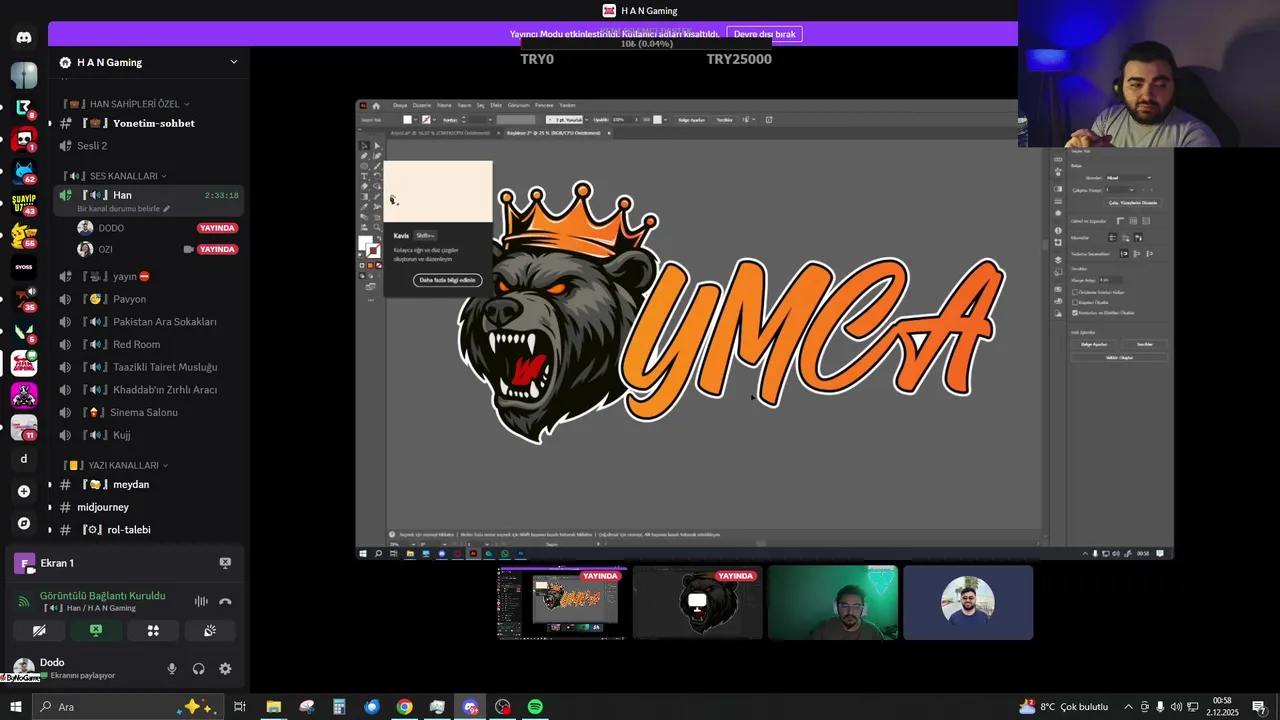1280x720 pixels.
Task: Toggle the Discord camera on
Action: coord(39,631)
